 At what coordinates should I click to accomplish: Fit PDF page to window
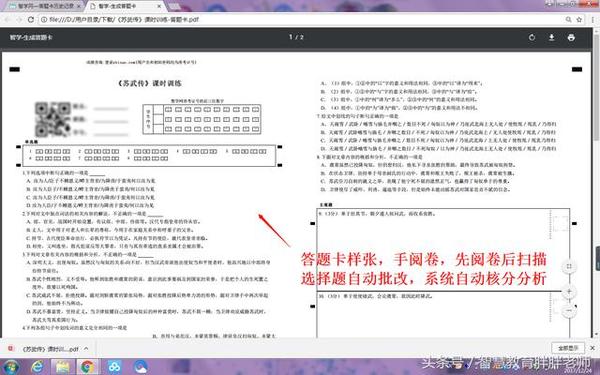pyautogui.click(x=569, y=266)
